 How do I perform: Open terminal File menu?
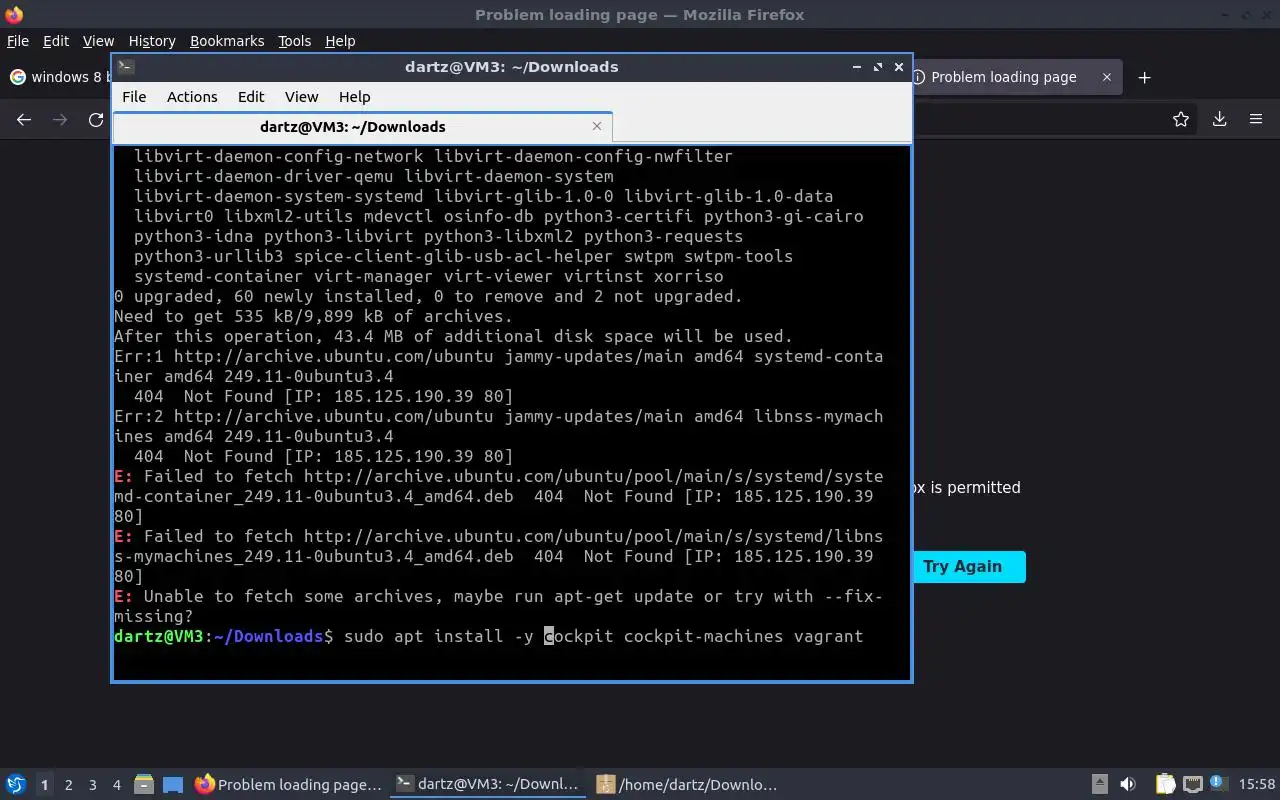(134, 97)
